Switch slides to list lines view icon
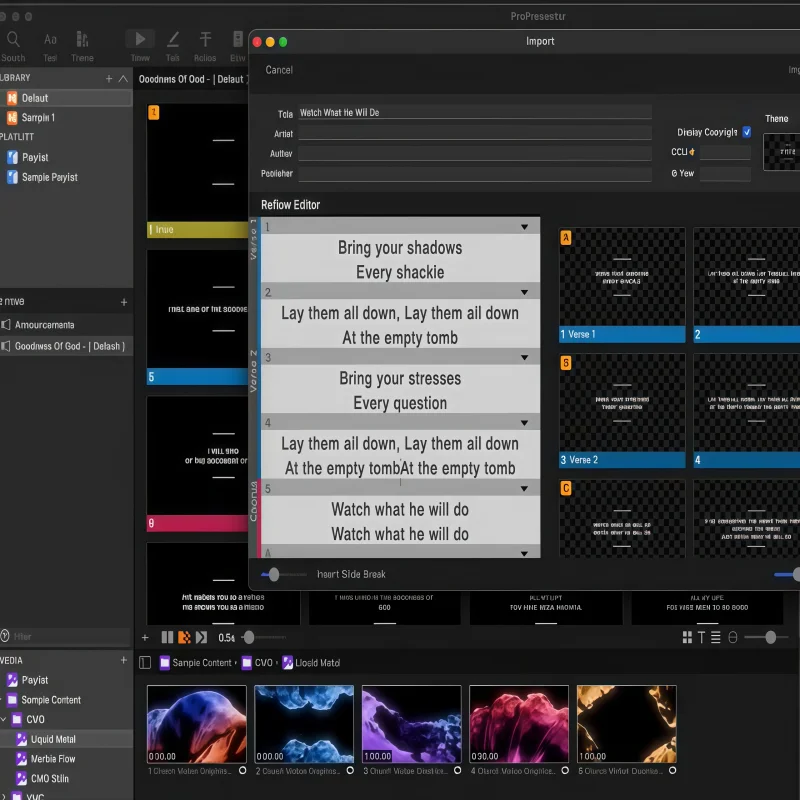The width and height of the screenshot is (800, 800). coord(716,637)
